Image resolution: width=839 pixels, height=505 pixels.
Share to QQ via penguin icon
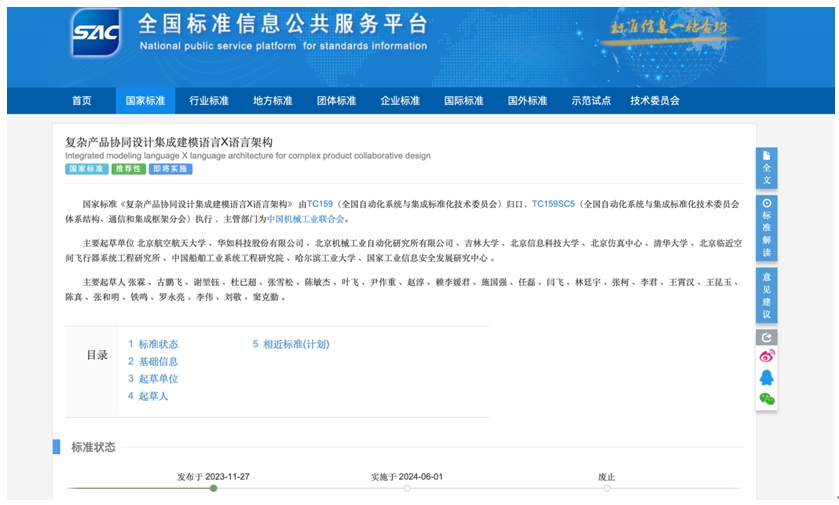point(767,377)
